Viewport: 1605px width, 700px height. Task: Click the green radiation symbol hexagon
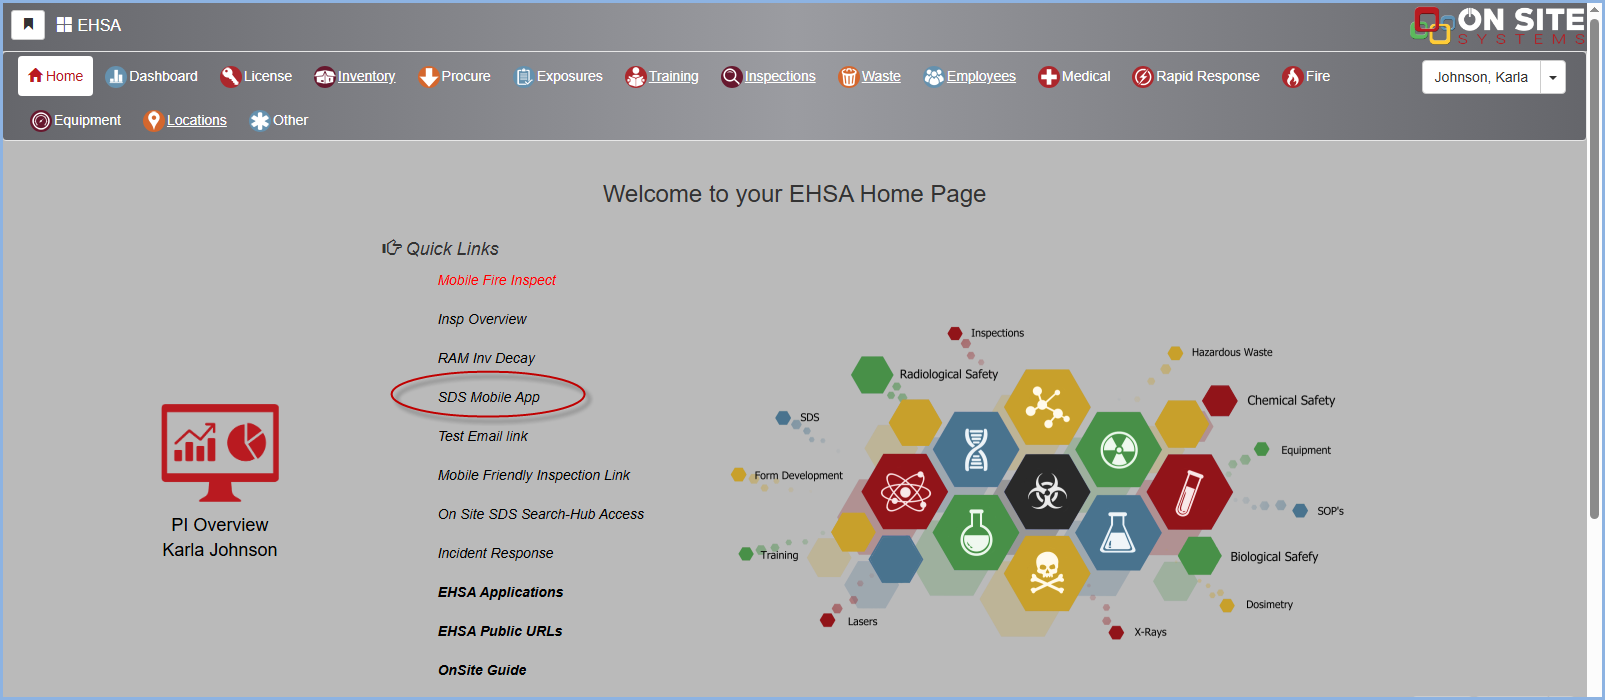tap(1119, 450)
